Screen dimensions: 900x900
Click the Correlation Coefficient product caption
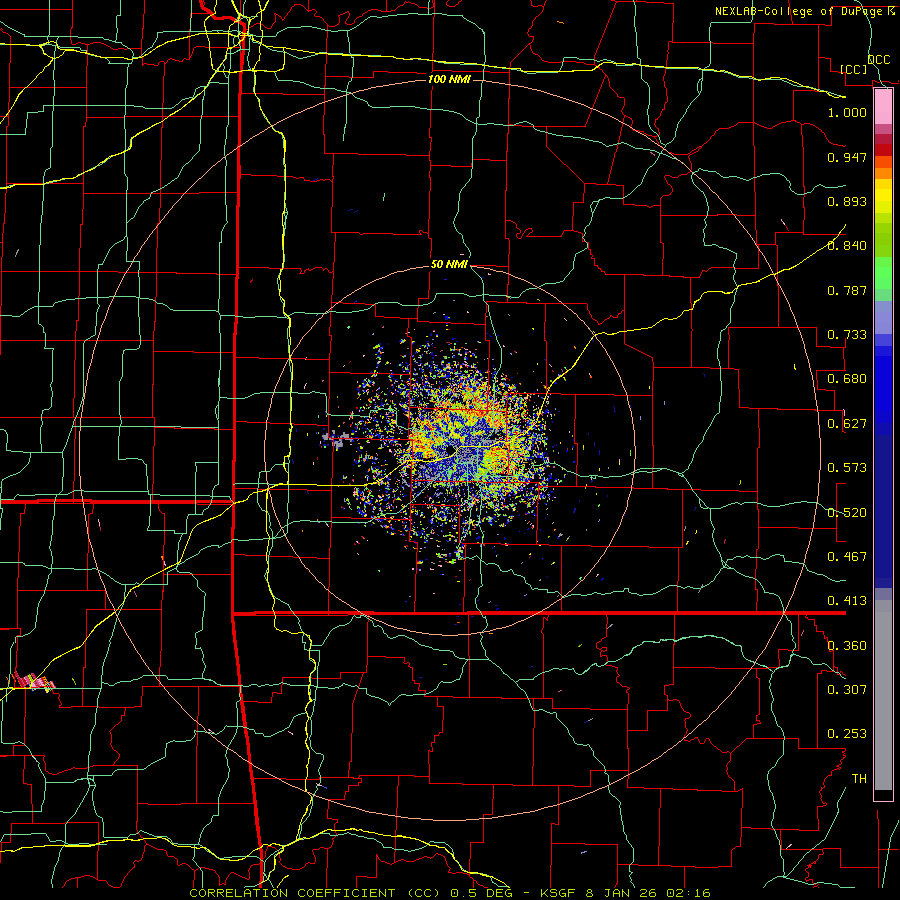(450, 893)
